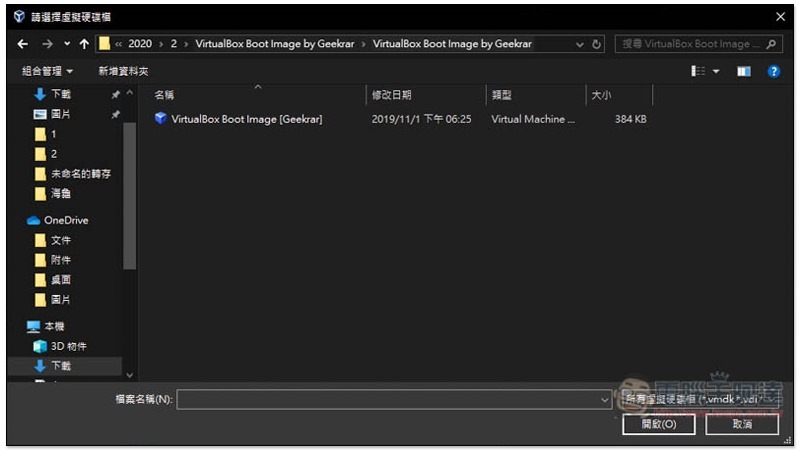Click 新增資料夹 to create a folder
Viewport: 800px width, 451px height.
point(123,71)
